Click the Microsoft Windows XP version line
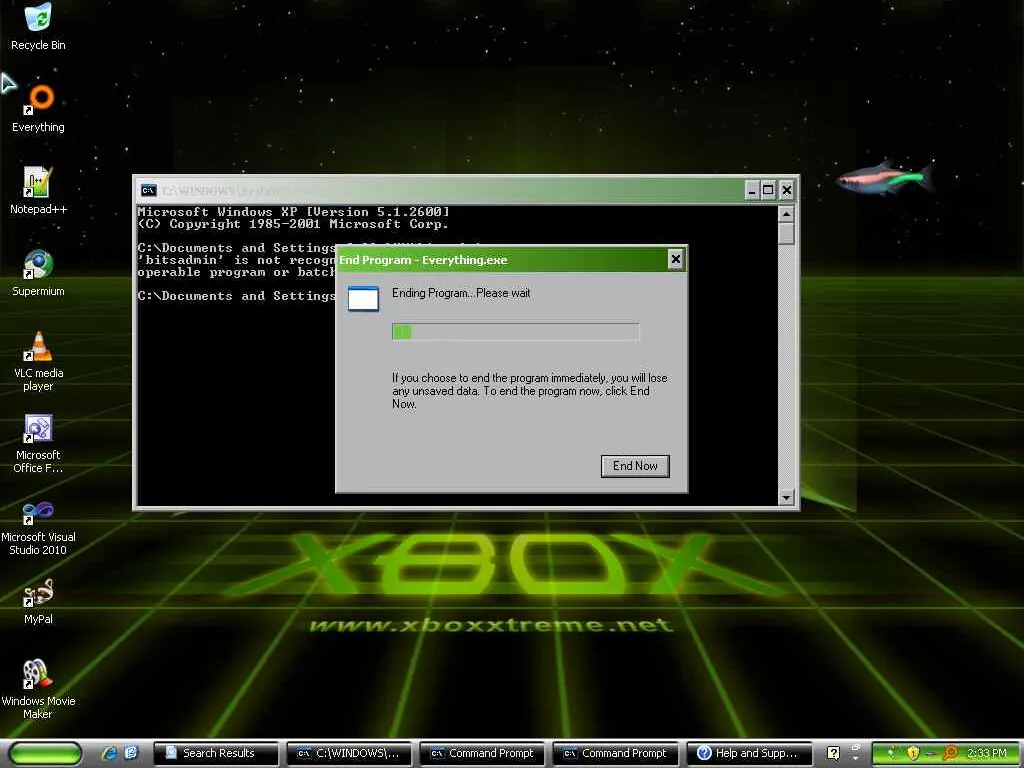Screen dimensions: 1024x768 click(293, 212)
